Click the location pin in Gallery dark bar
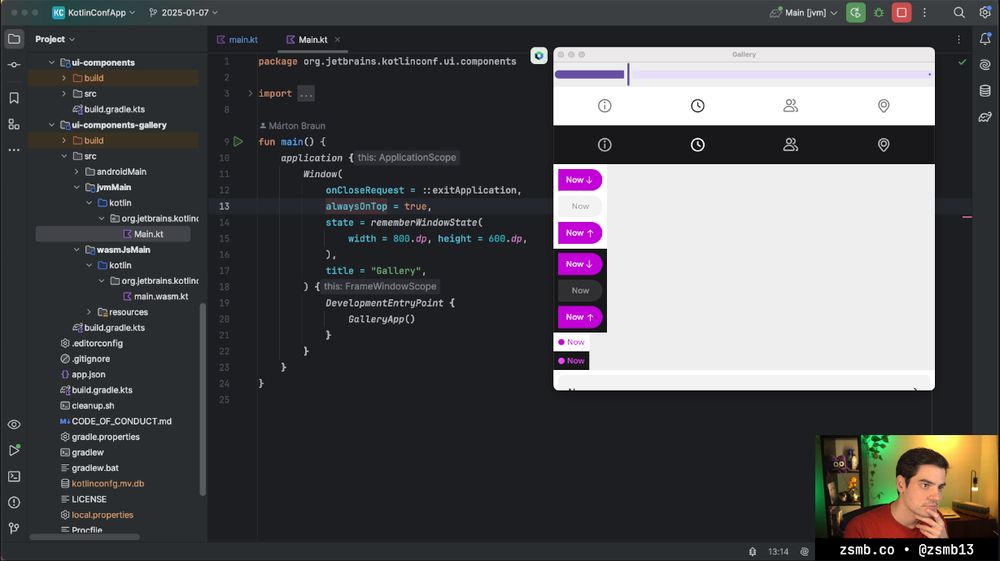Image resolution: width=1000 pixels, height=561 pixels. (883, 145)
